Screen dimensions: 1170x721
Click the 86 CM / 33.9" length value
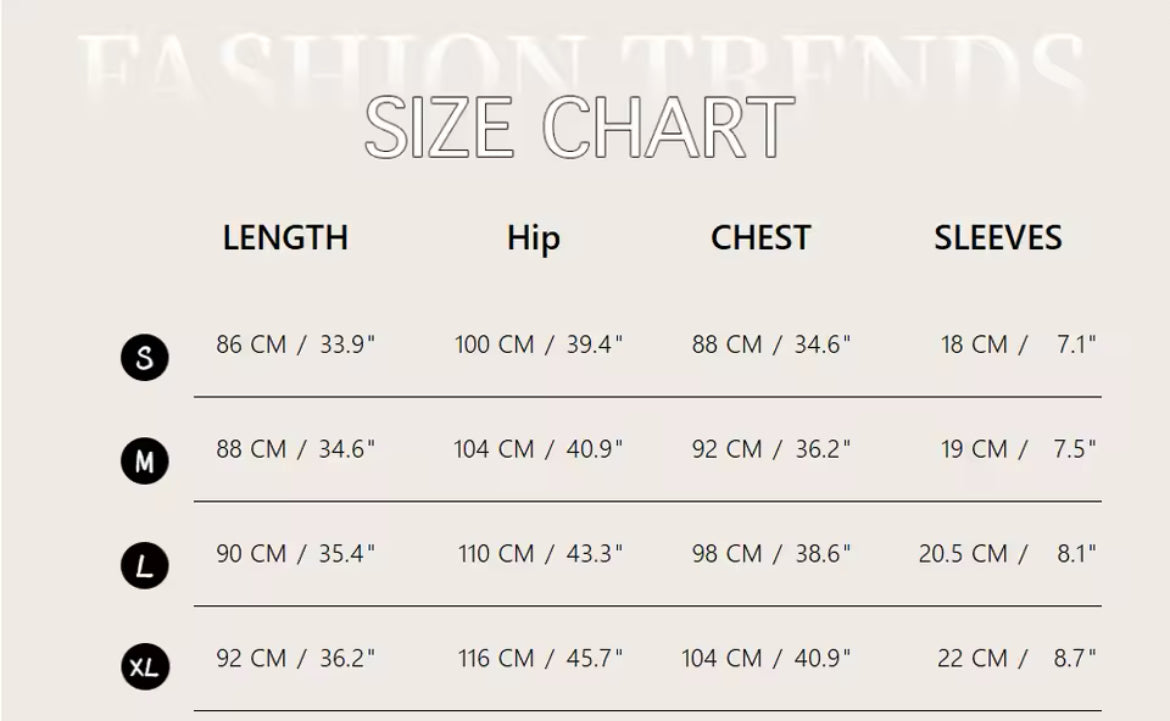click(295, 345)
